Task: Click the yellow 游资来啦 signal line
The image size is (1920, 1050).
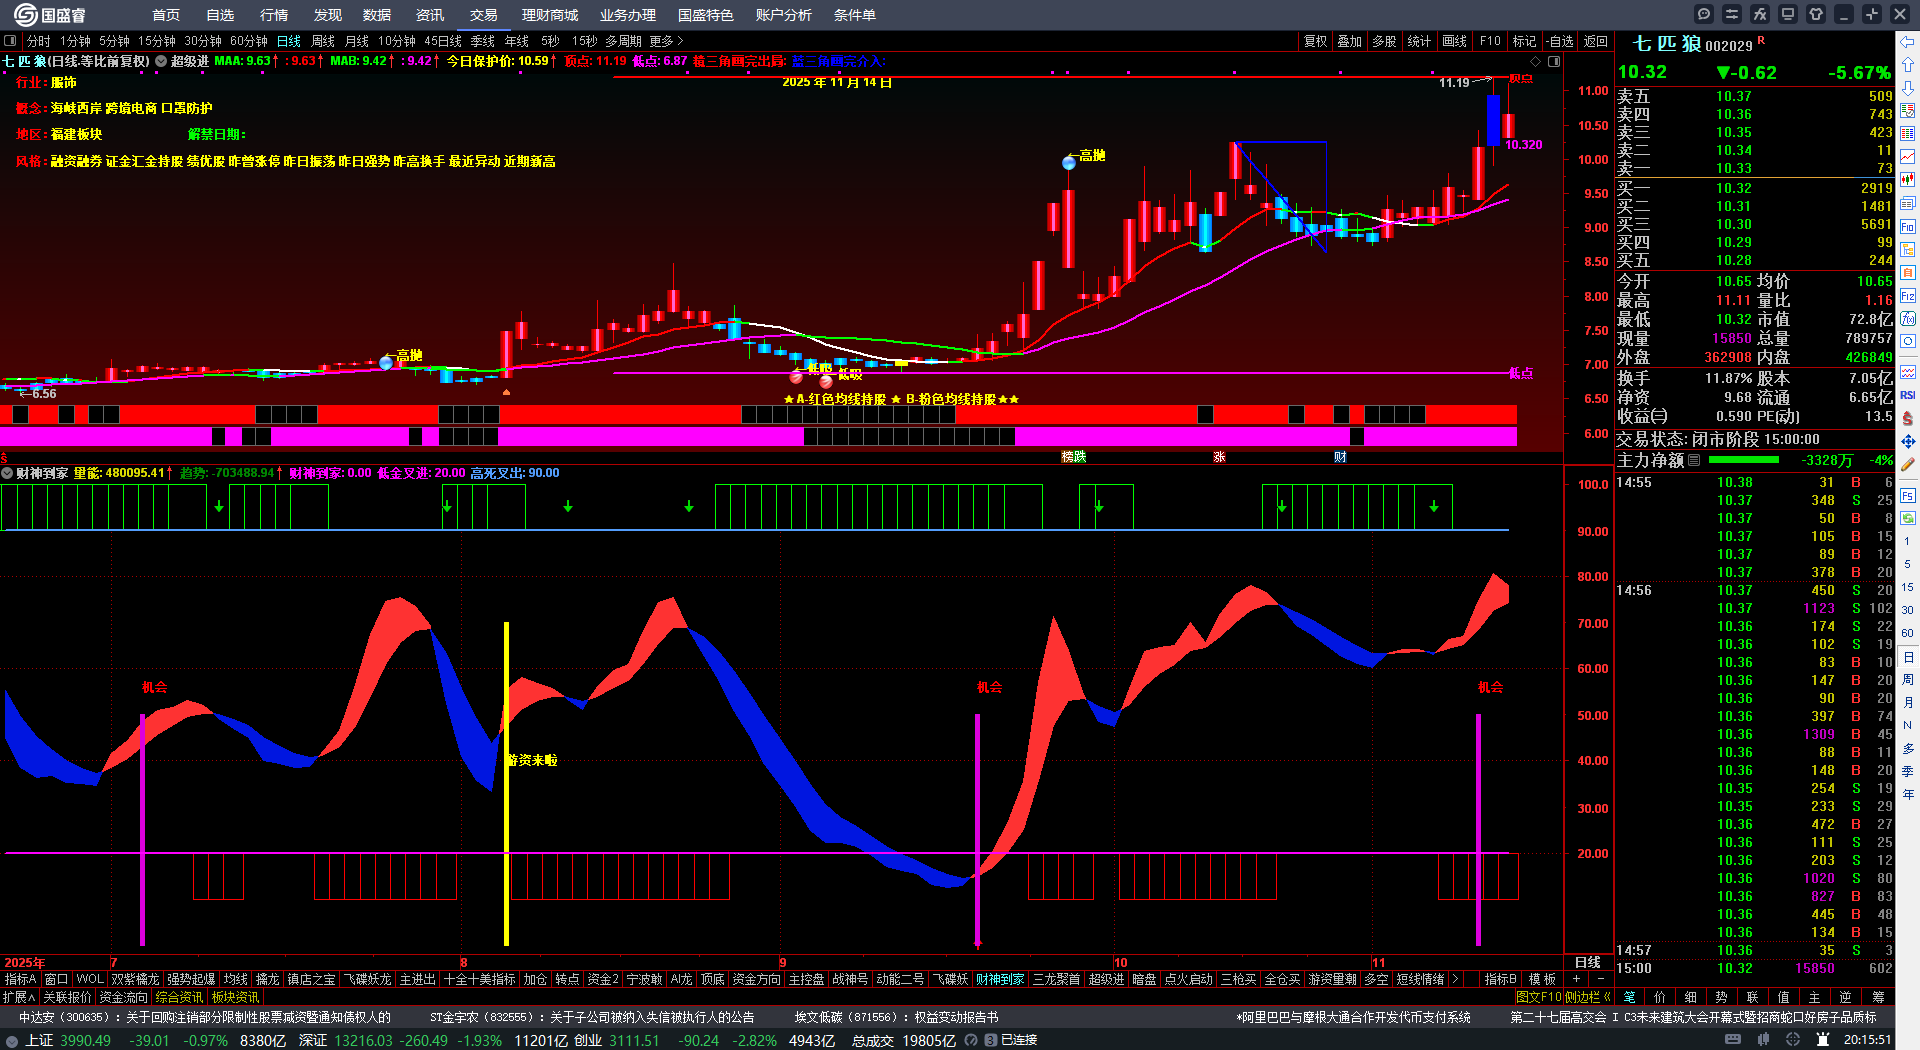Action: (506, 783)
